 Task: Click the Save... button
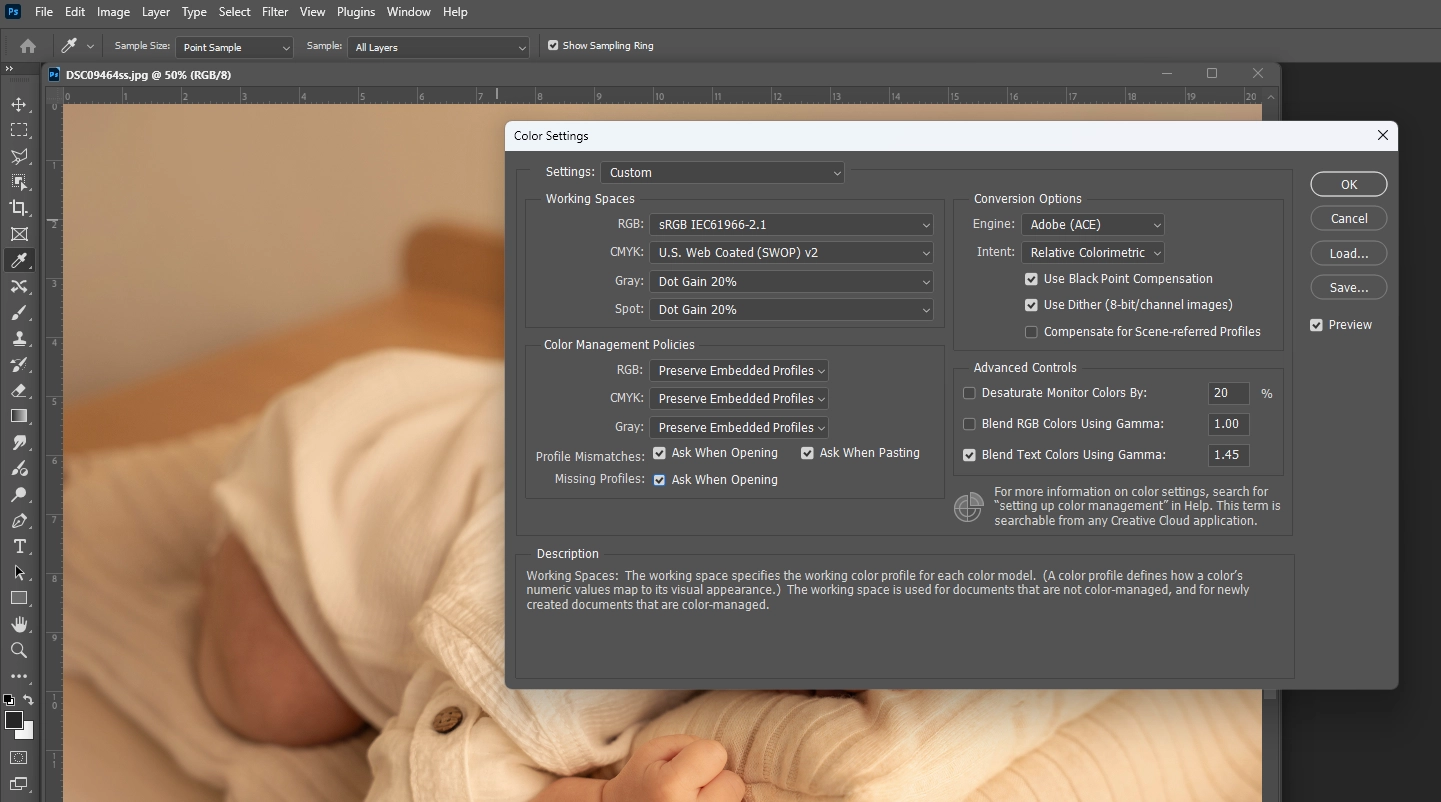click(1349, 287)
